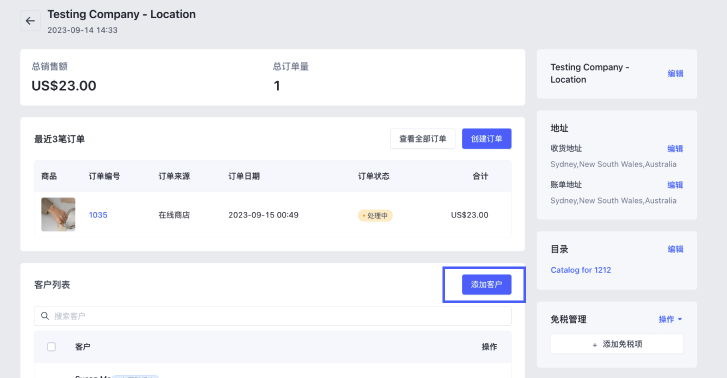
Task: Click the 添加客户 button
Action: pos(486,285)
